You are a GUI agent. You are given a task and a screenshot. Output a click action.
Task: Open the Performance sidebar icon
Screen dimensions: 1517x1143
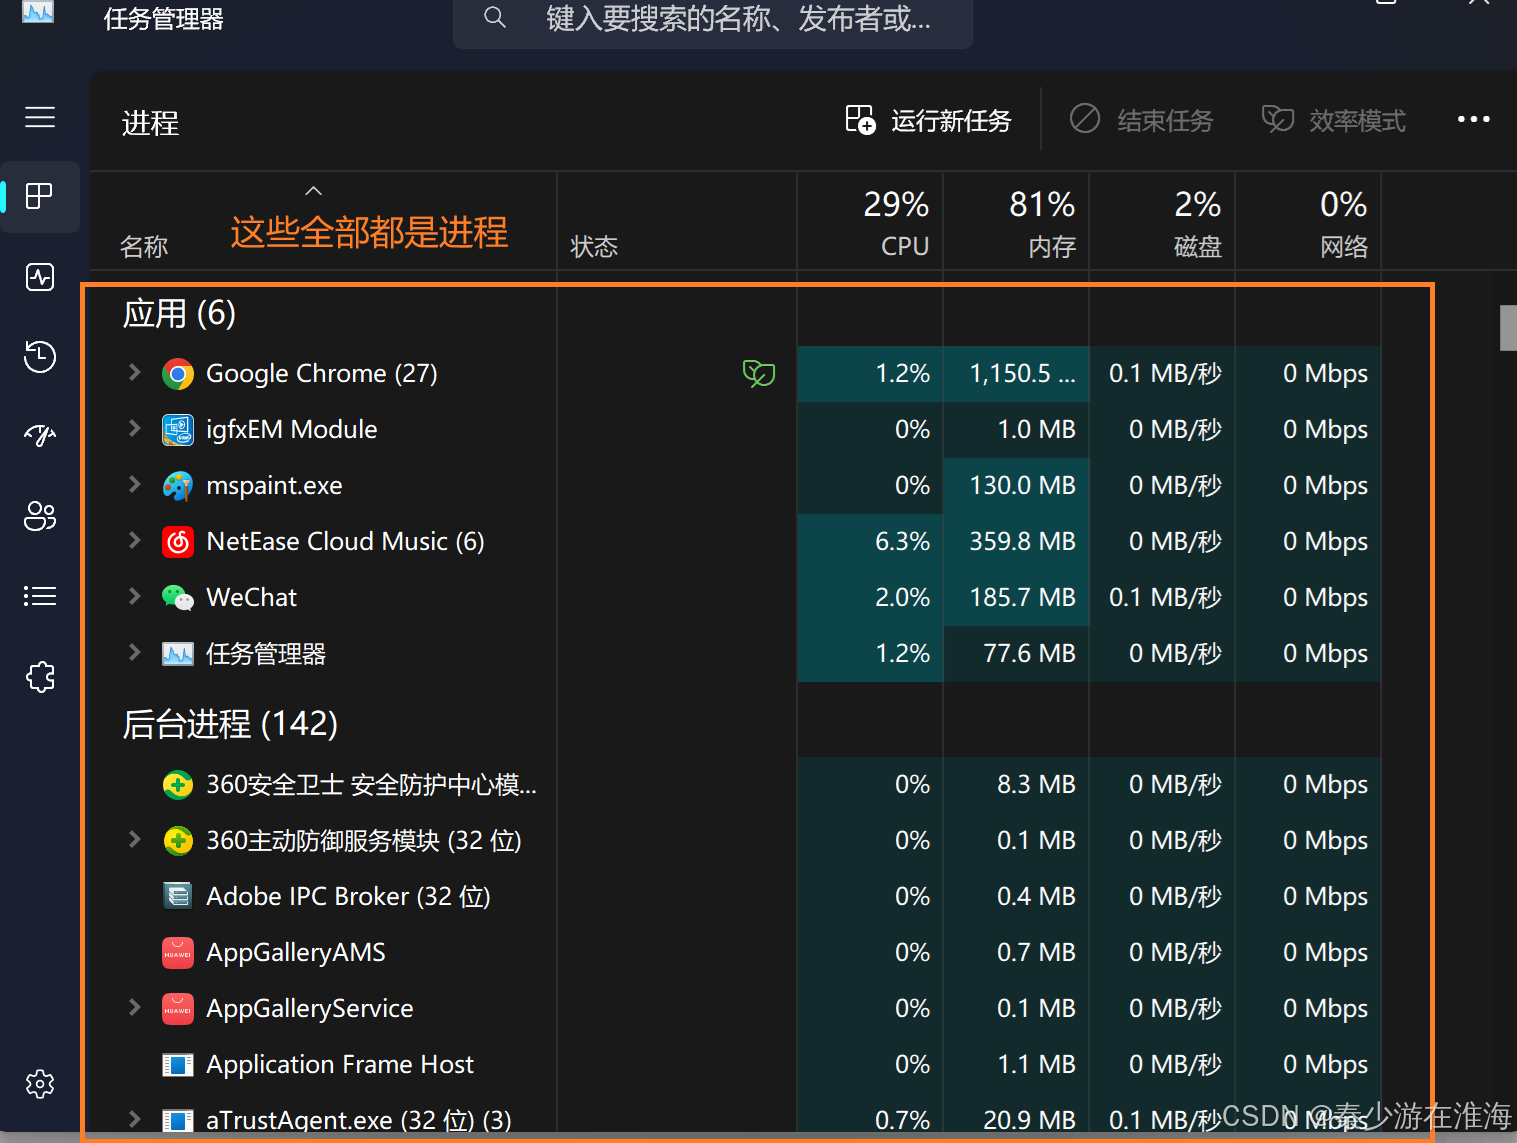coord(40,277)
